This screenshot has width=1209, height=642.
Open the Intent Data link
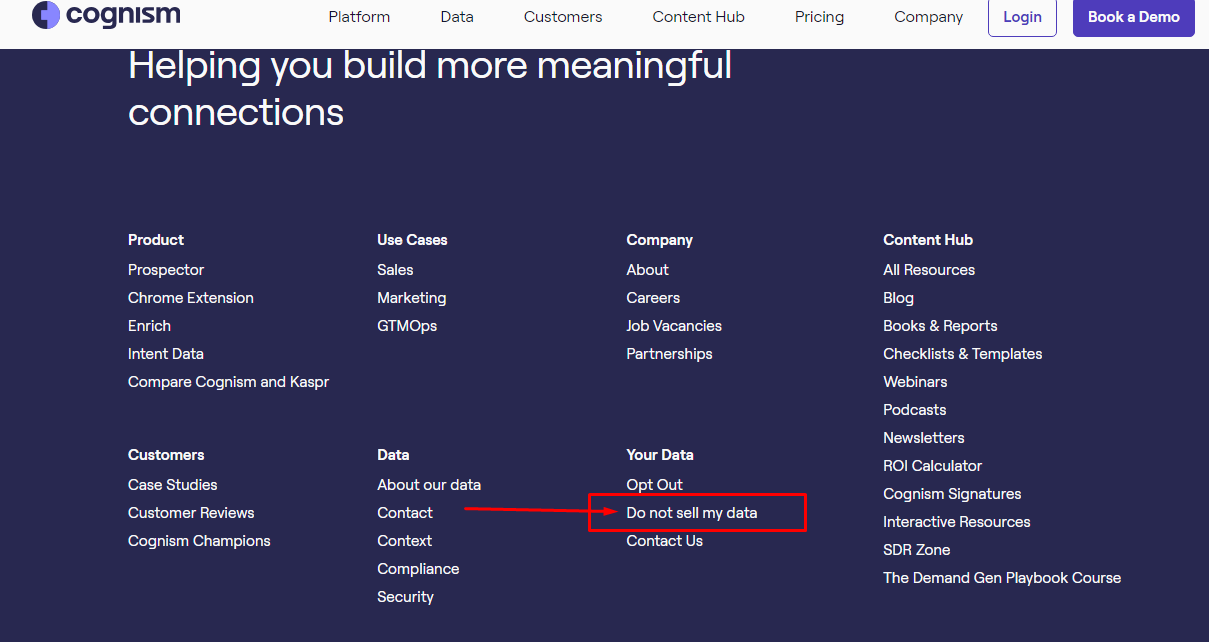[x=166, y=354]
